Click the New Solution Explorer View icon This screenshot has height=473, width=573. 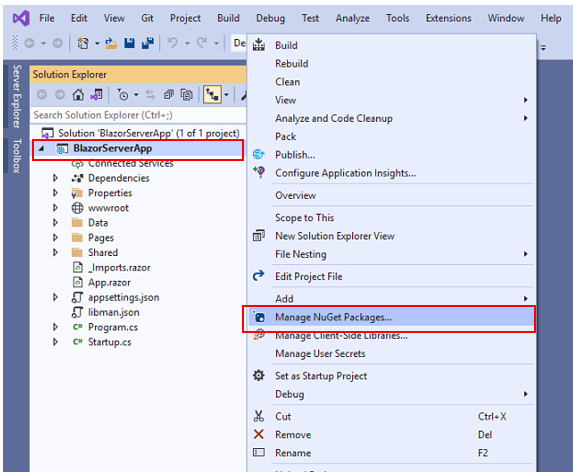point(259,235)
